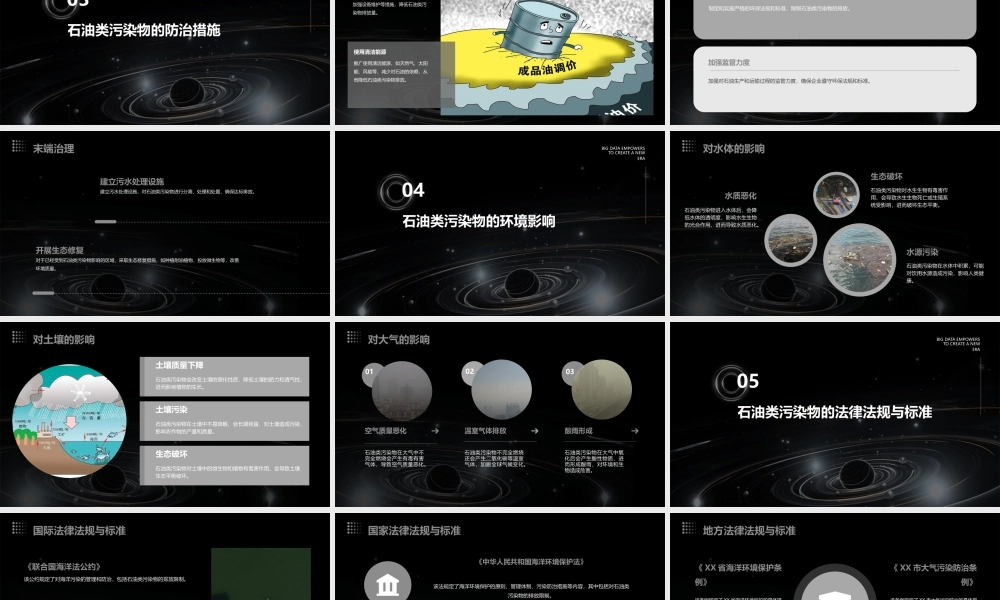
Task: Click the arrow next to 空气质量恶化
Action: tap(435, 431)
